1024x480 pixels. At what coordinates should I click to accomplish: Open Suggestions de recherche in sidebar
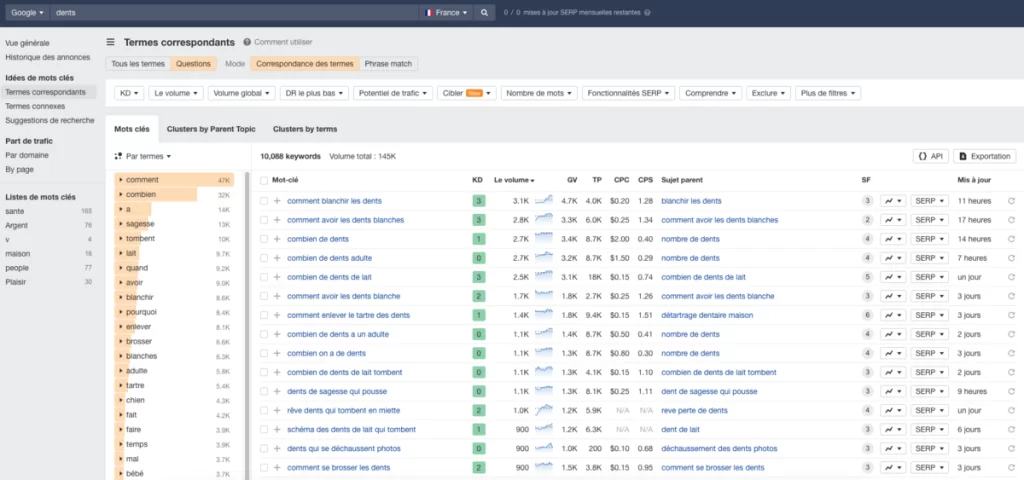50,120
